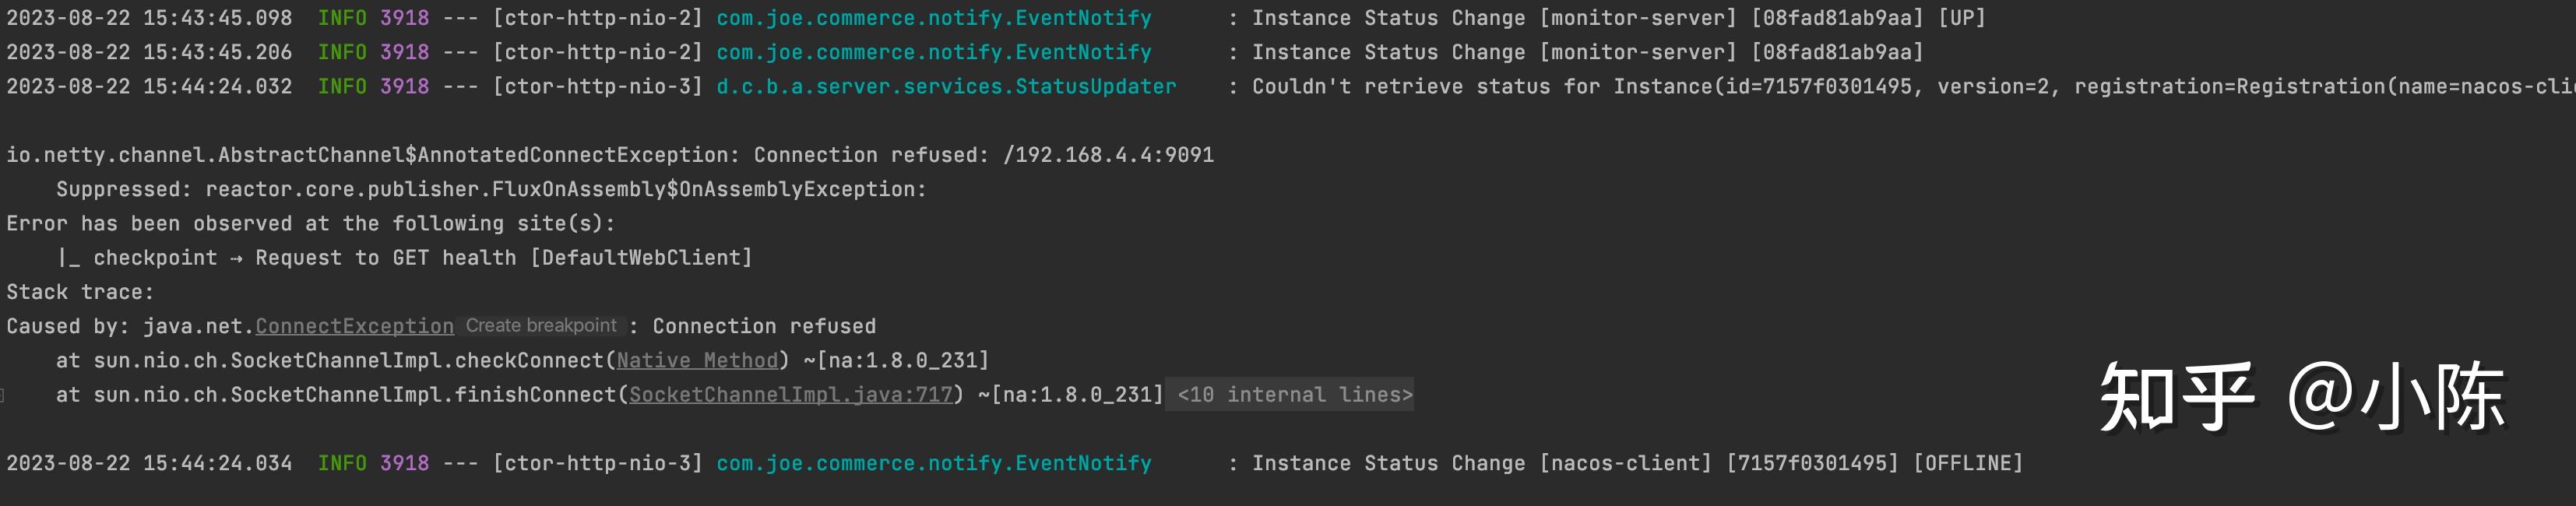Click the Suppressed FluxOnAssembly exception line

tap(491, 189)
